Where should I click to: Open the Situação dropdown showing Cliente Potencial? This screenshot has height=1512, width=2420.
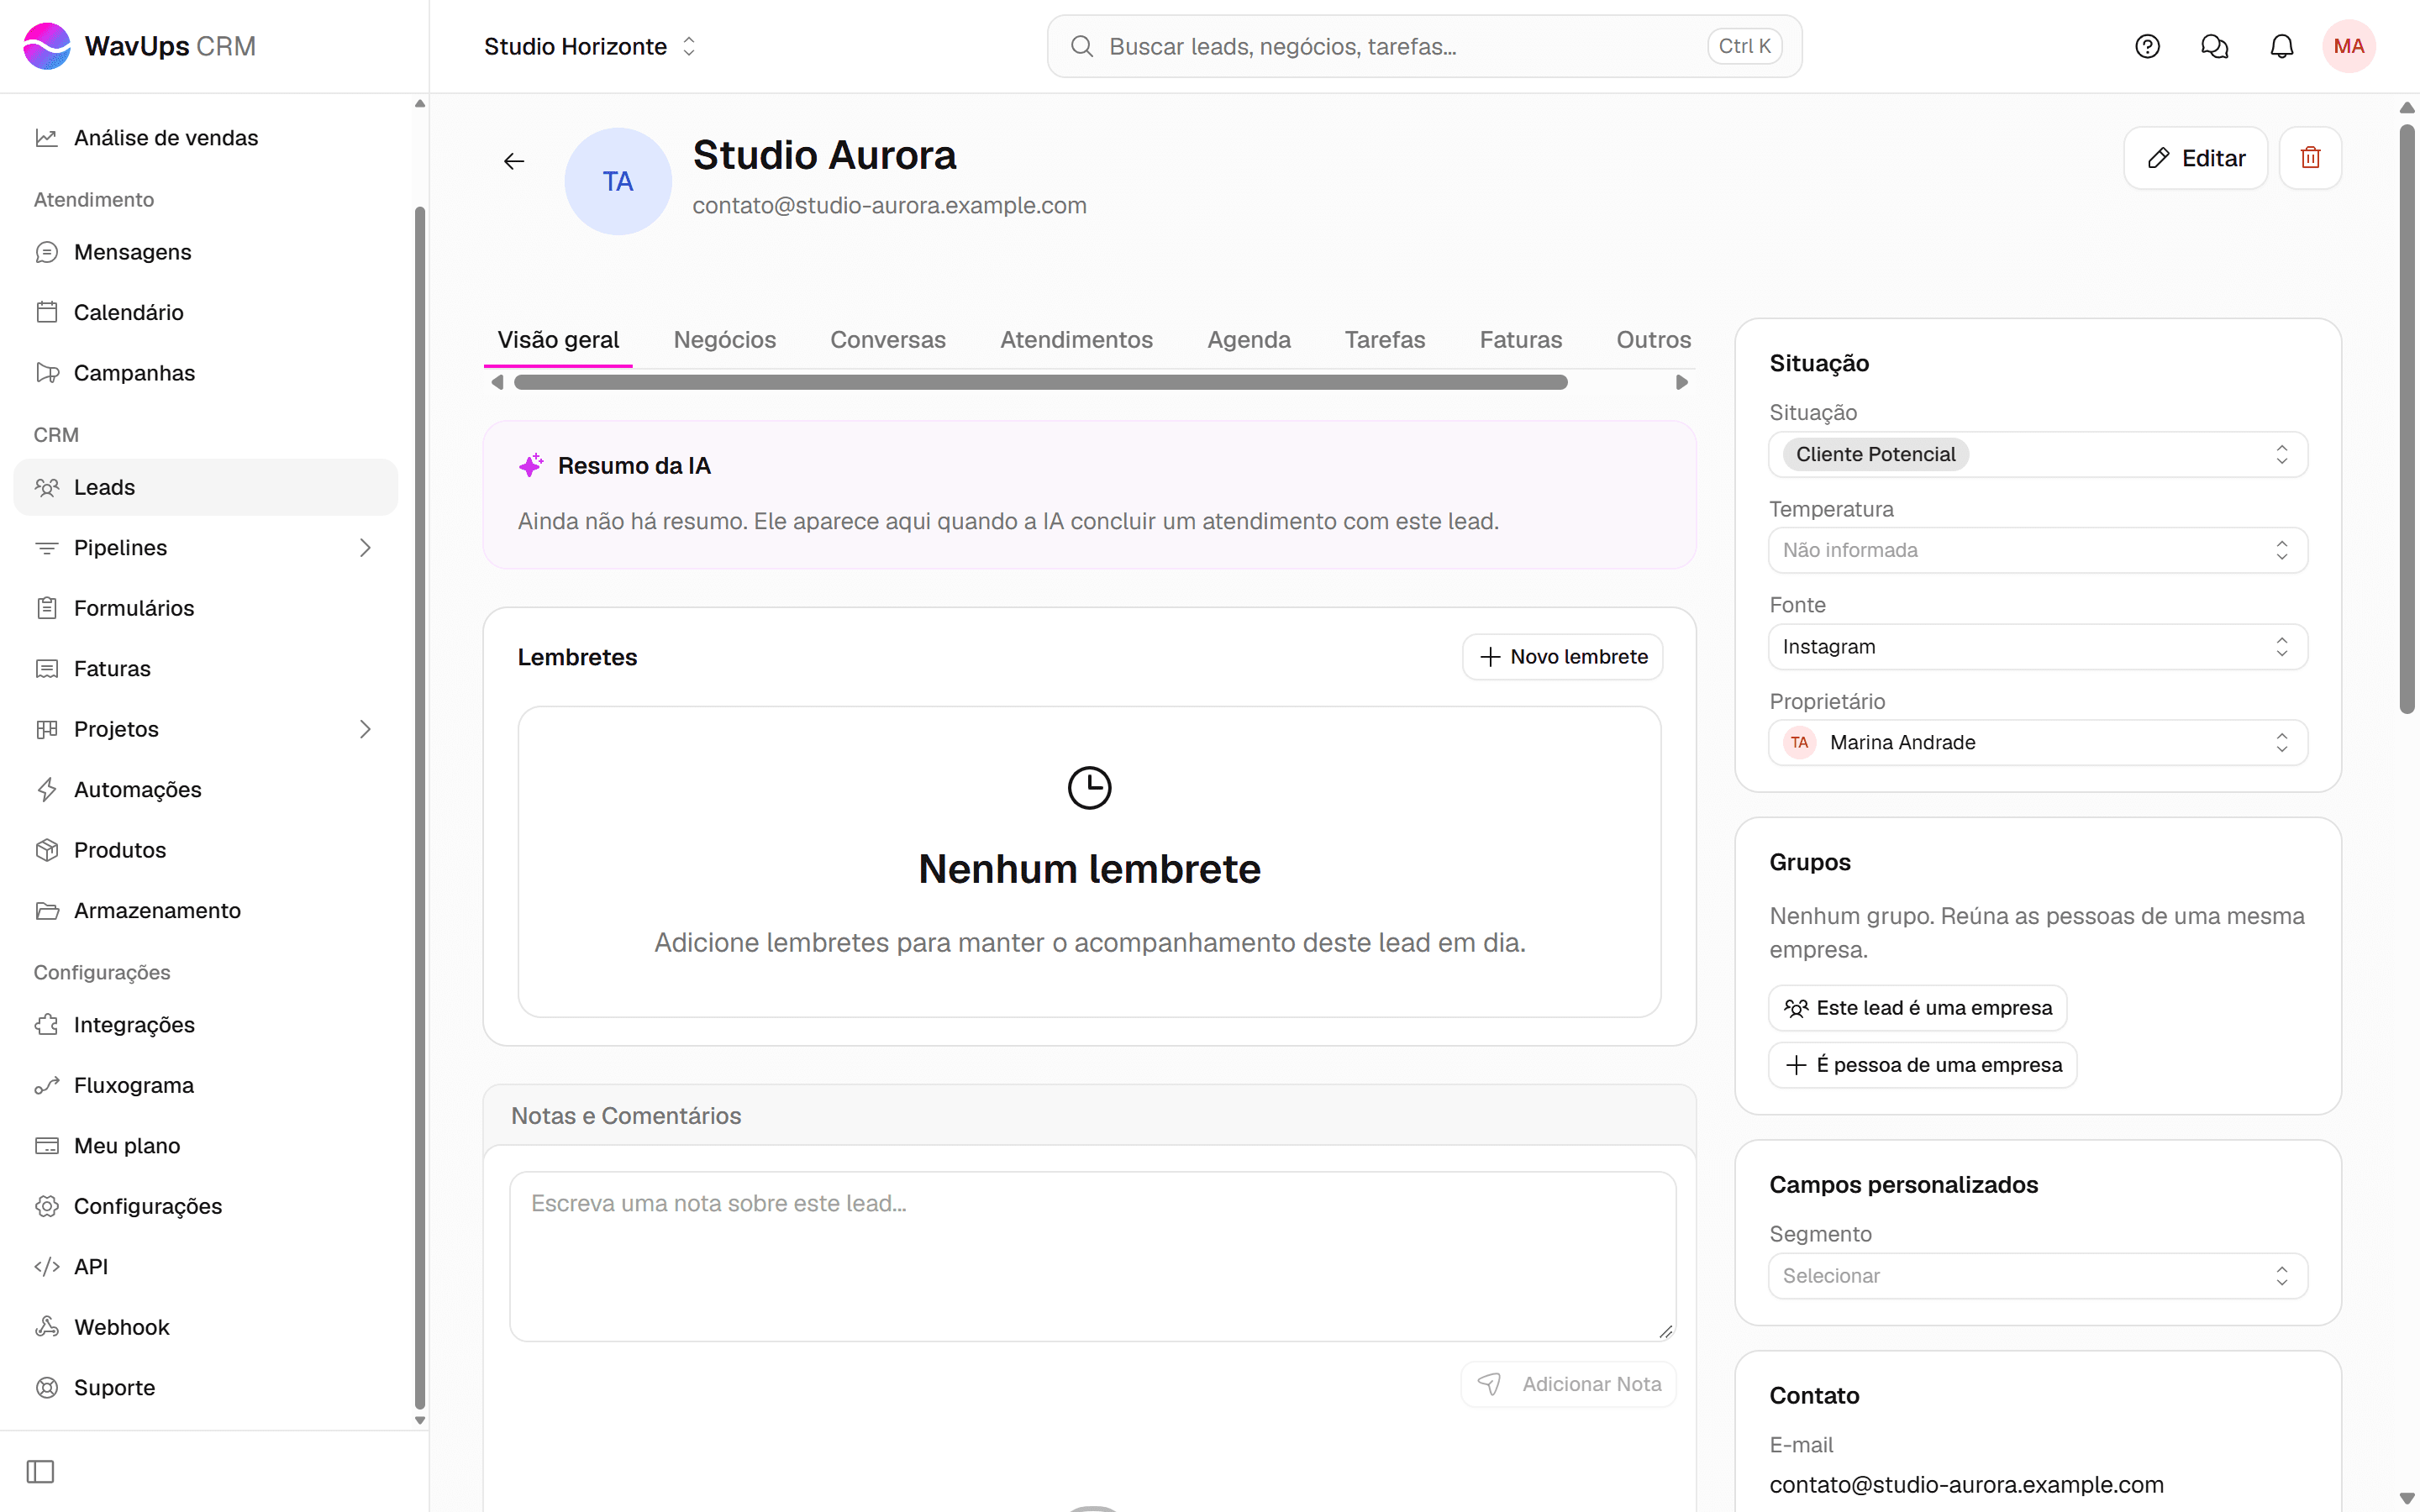pos(2037,454)
